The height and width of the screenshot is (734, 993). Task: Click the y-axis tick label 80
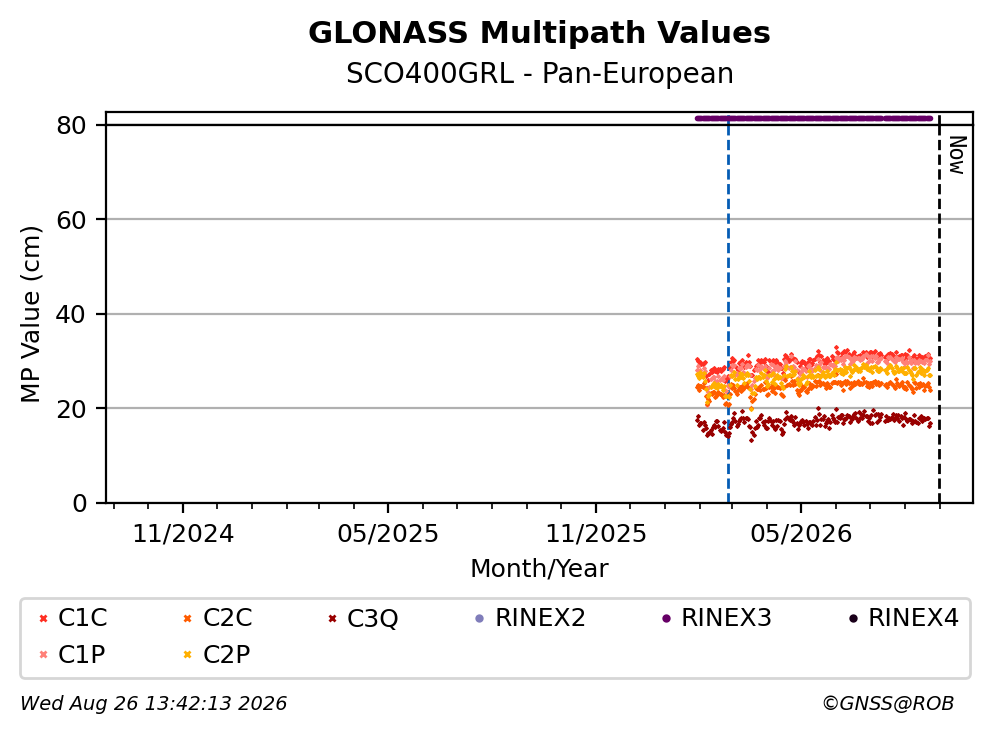[x=71, y=125]
